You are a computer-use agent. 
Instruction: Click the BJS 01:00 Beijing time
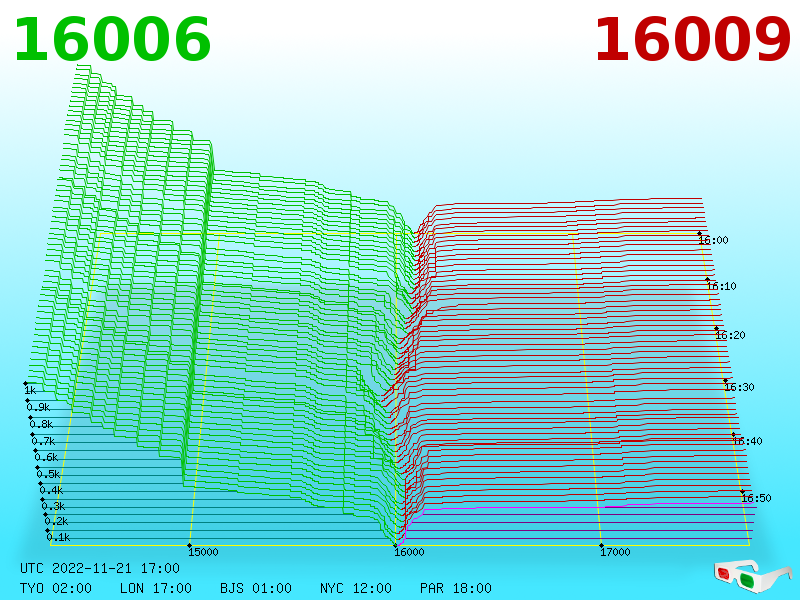click(x=256, y=588)
